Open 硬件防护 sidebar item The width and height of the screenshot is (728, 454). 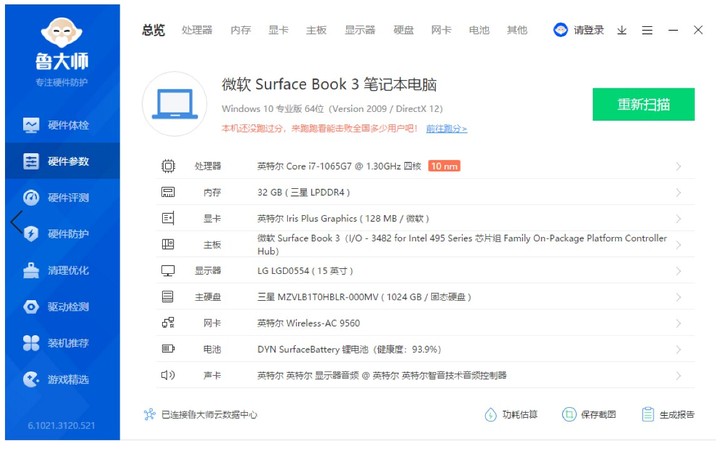62,234
